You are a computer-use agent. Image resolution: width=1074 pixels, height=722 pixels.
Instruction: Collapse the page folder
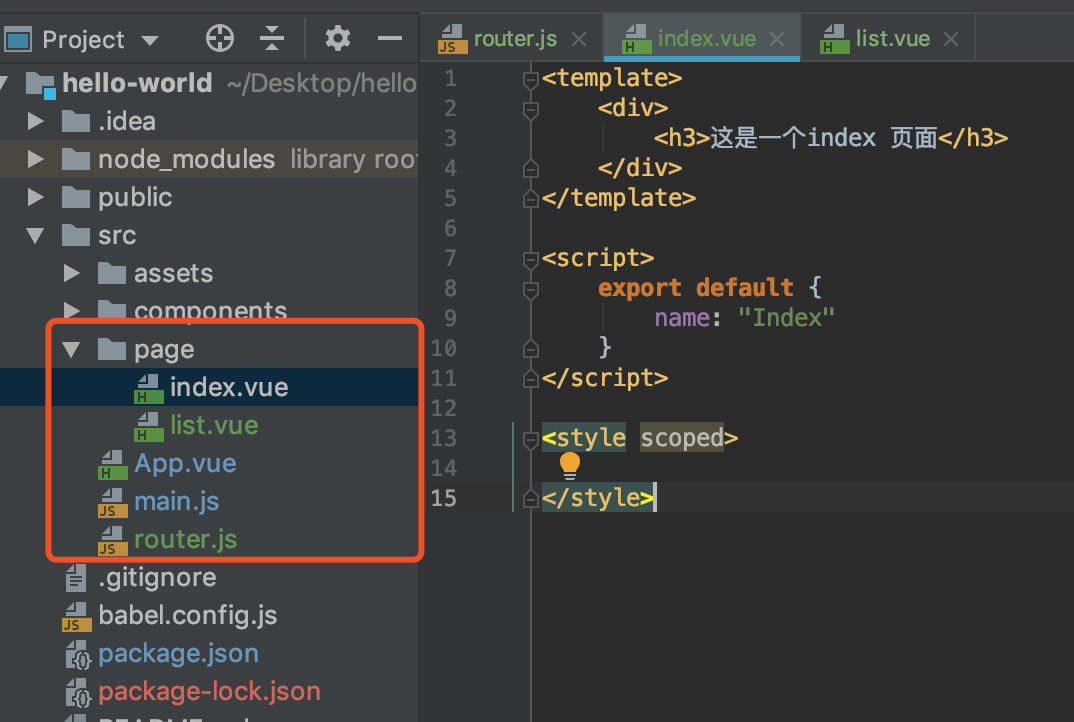71,350
